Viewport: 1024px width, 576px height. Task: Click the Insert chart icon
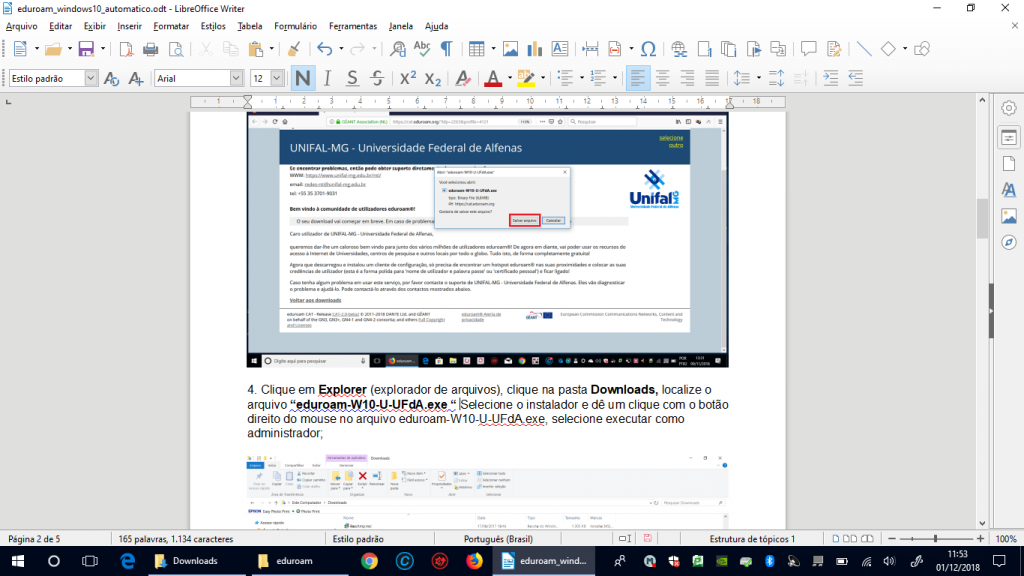click(x=535, y=49)
